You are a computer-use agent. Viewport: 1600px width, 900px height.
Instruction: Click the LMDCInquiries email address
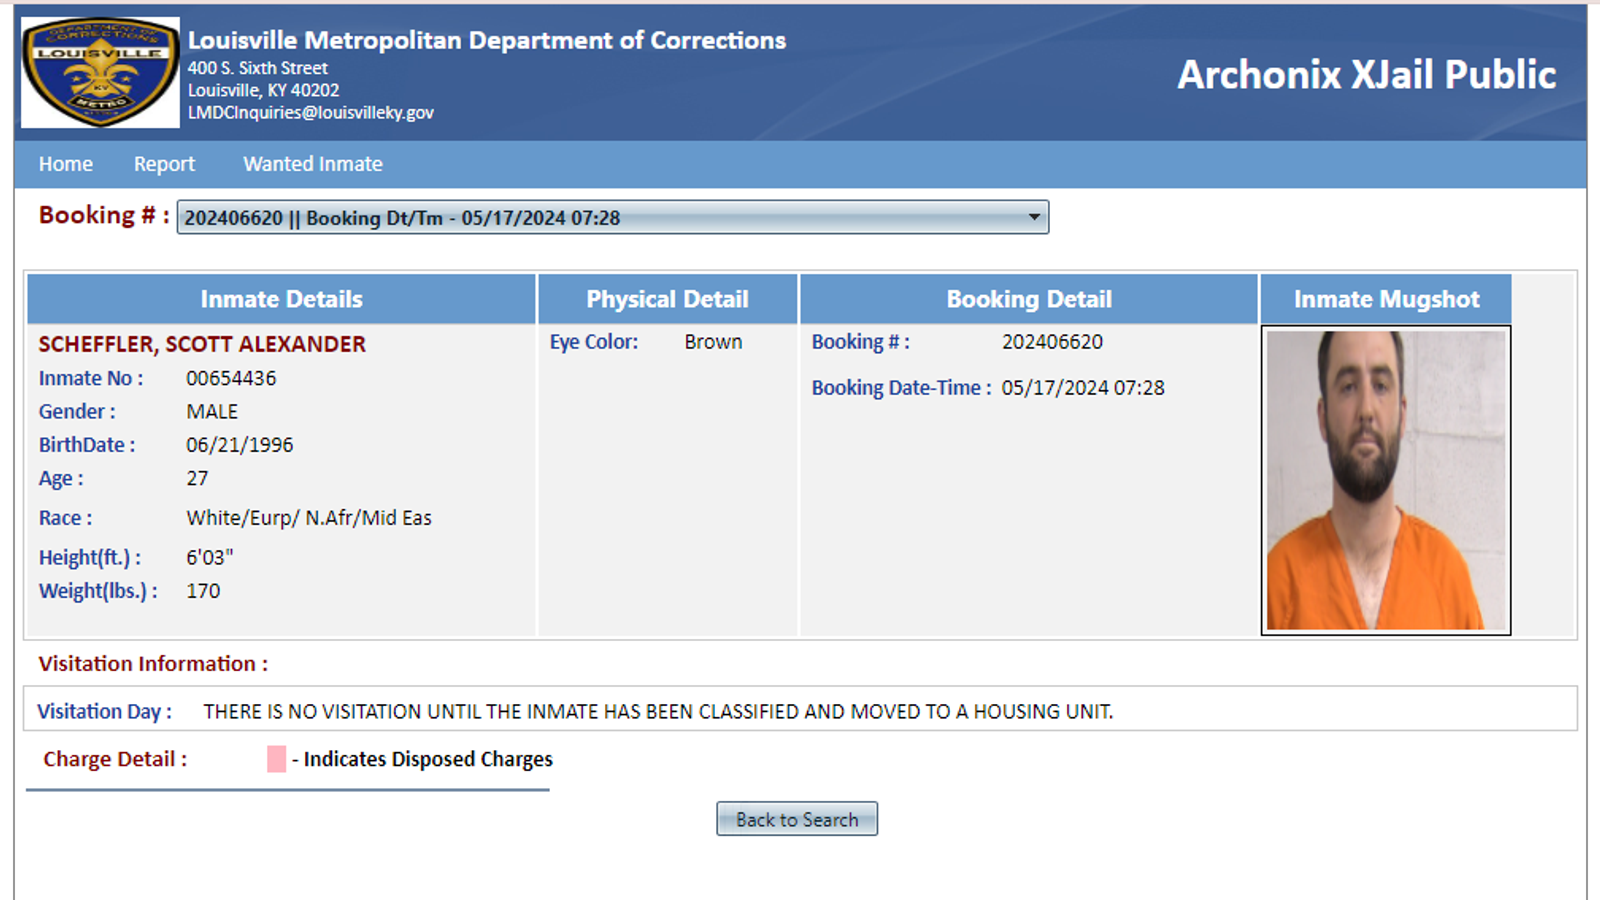point(311,113)
